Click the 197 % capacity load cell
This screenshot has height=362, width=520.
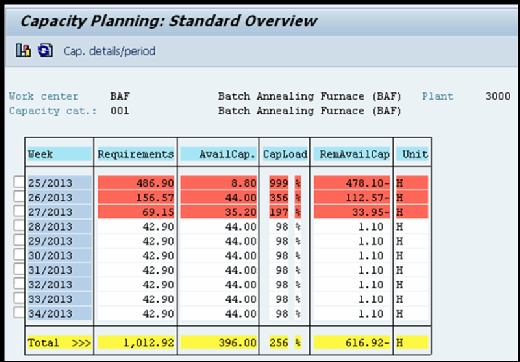(x=285, y=212)
